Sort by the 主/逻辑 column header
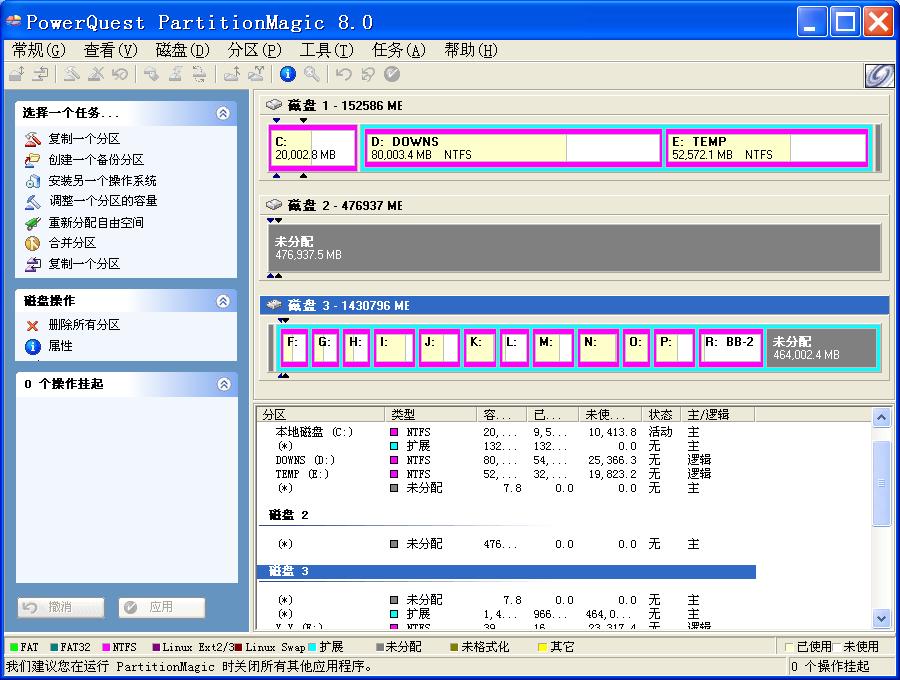Image resolution: width=900 pixels, height=680 pixels. point(717,414)
